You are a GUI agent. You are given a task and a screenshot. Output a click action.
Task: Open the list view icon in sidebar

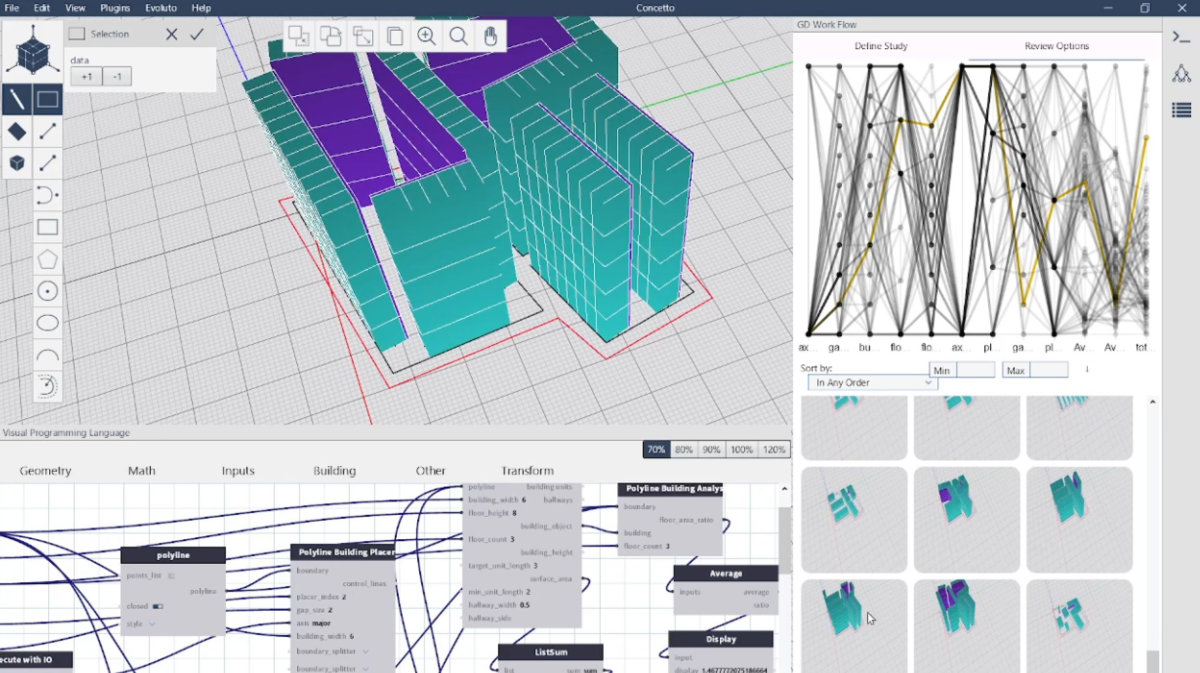point(1181,110)
